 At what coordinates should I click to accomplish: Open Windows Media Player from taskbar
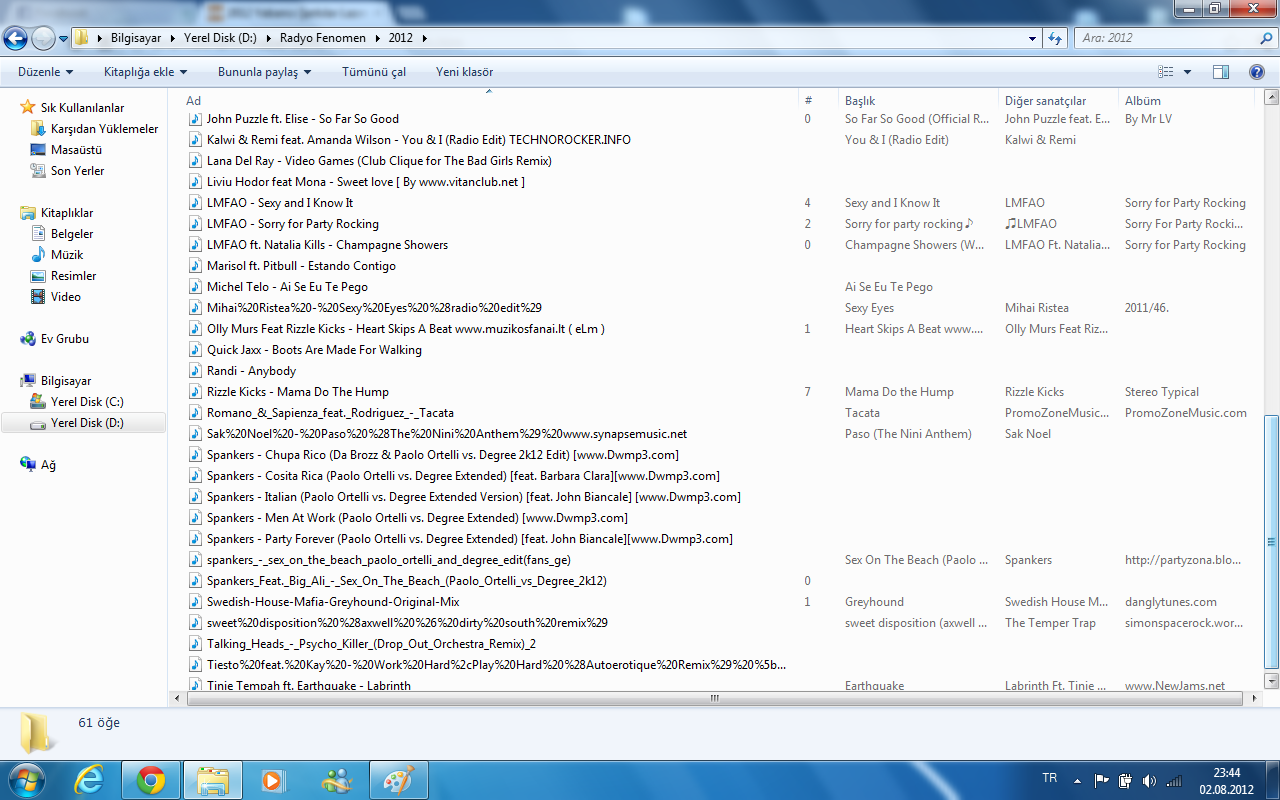[x=274, y=780]
